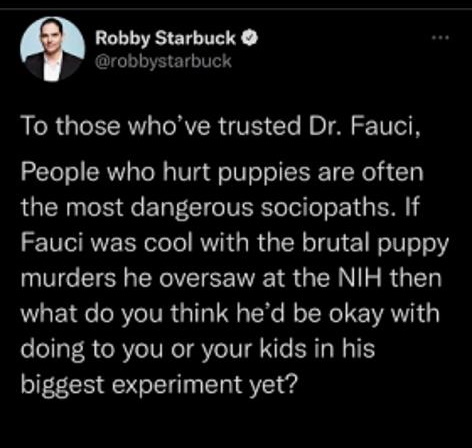Click the Robby Starbuck display name
This screenshot has width=472, height=448.
(165, 39)
